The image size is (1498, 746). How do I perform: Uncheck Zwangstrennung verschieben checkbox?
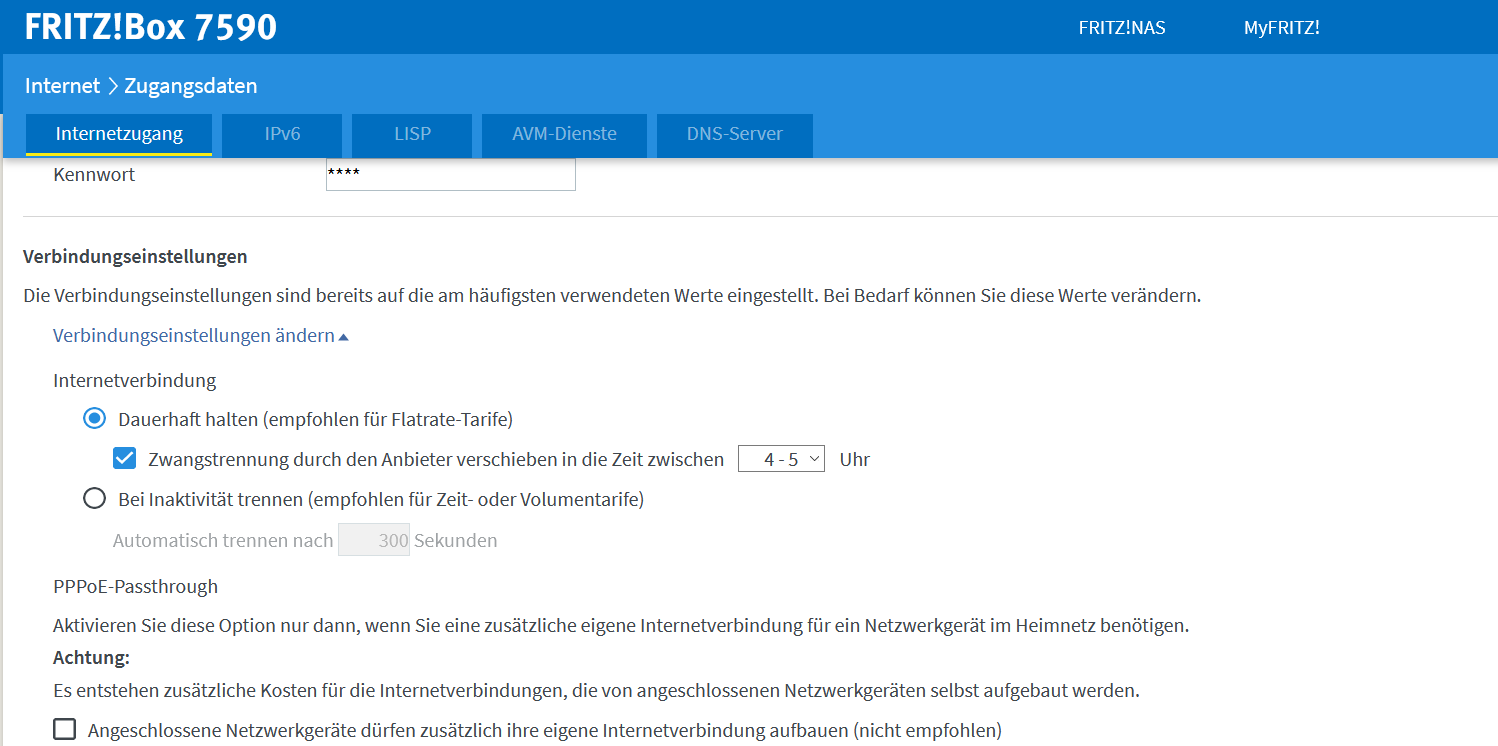pyautogui.click(x=125, y=459)
